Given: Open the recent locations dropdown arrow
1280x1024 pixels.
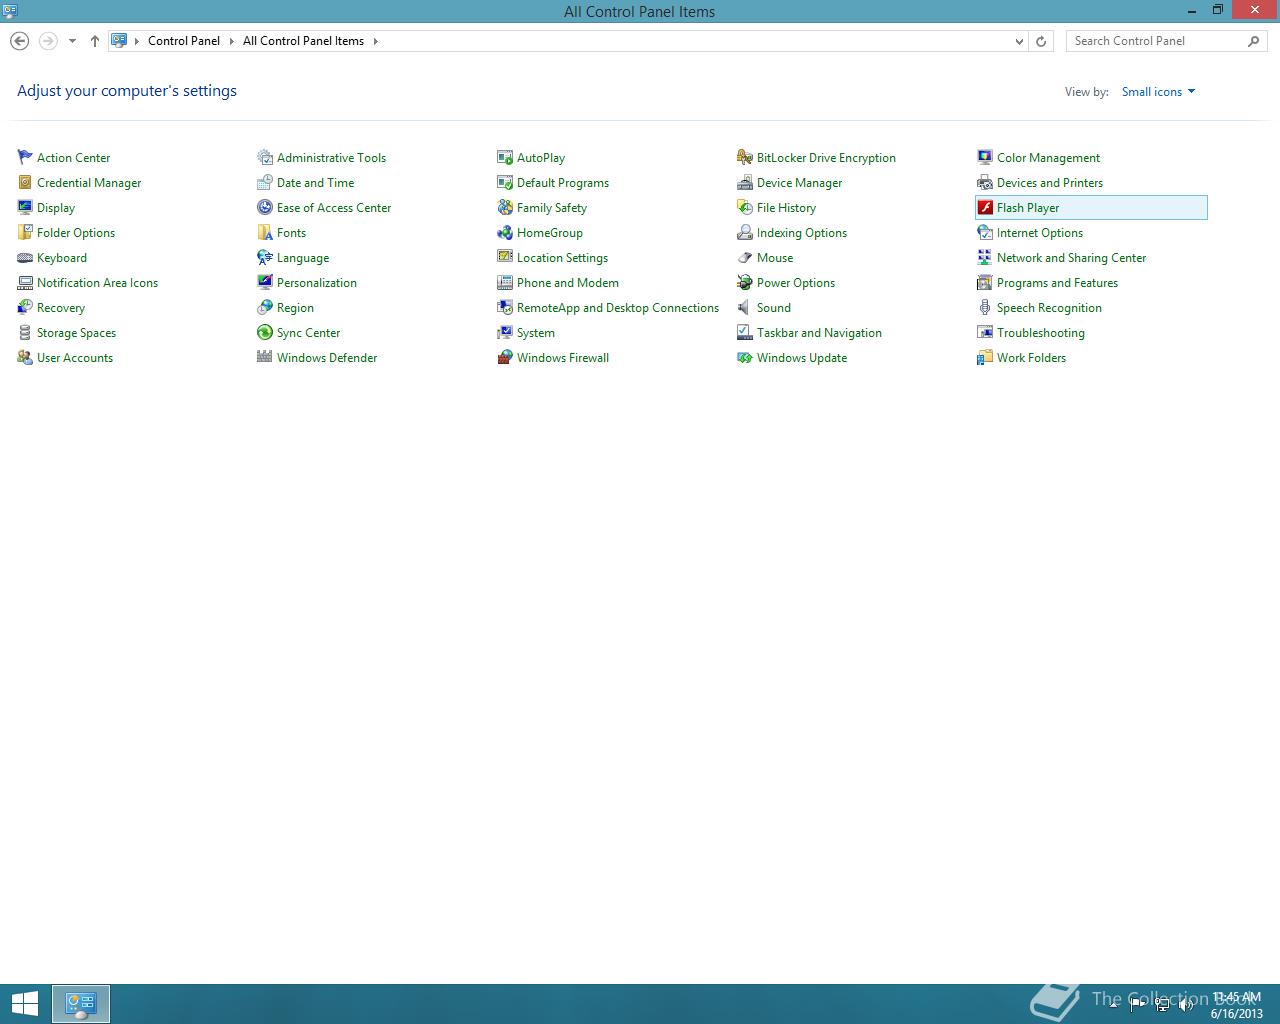Looking at the screenshot, I should (x=72, y=41).
